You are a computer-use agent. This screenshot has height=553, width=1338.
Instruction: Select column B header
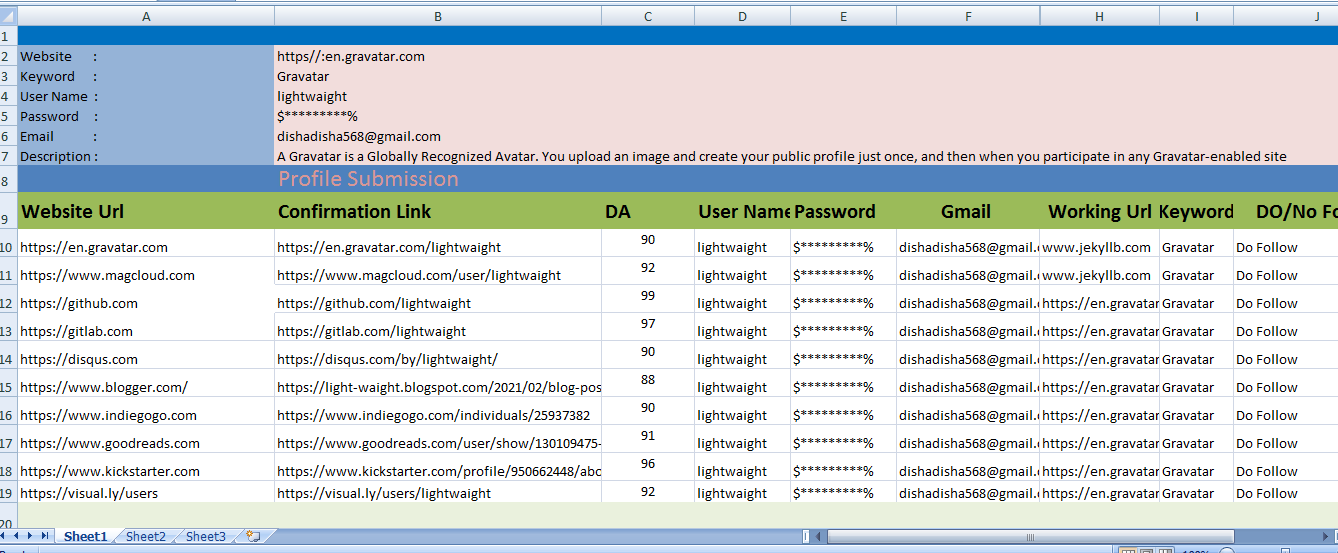438,16
